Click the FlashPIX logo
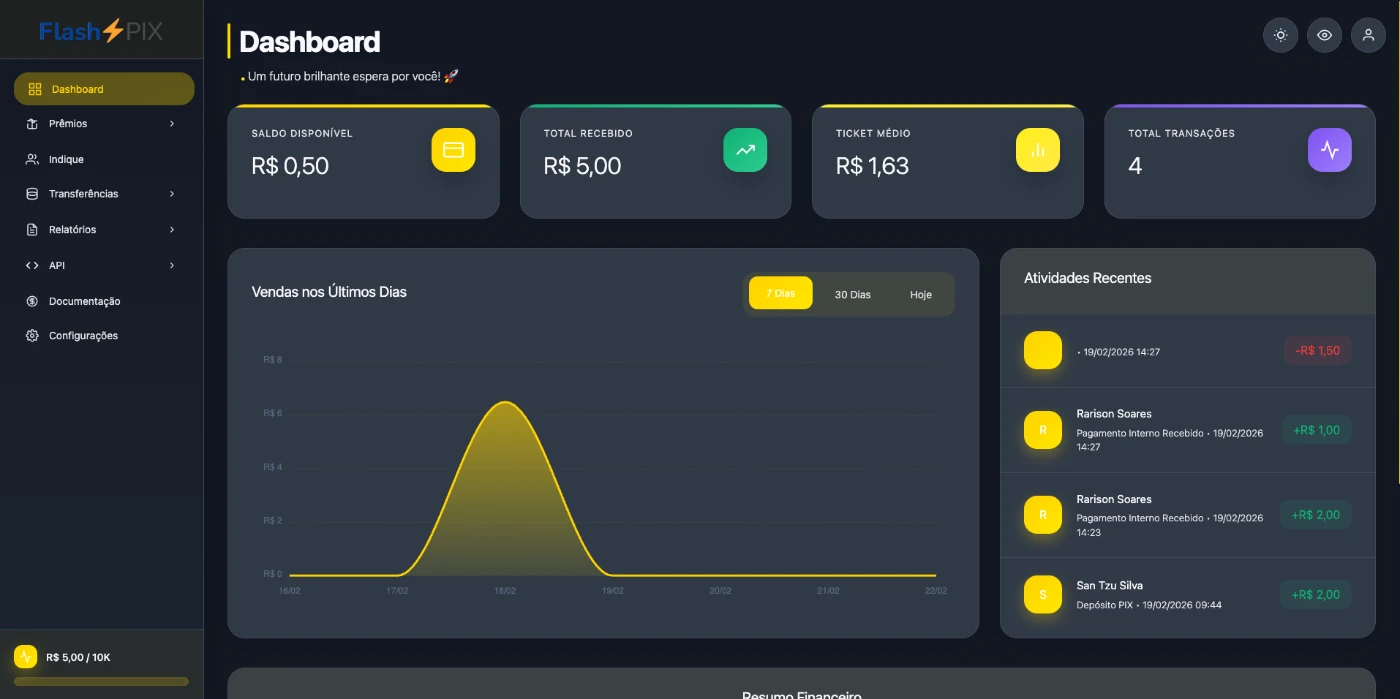 [101, 31]
